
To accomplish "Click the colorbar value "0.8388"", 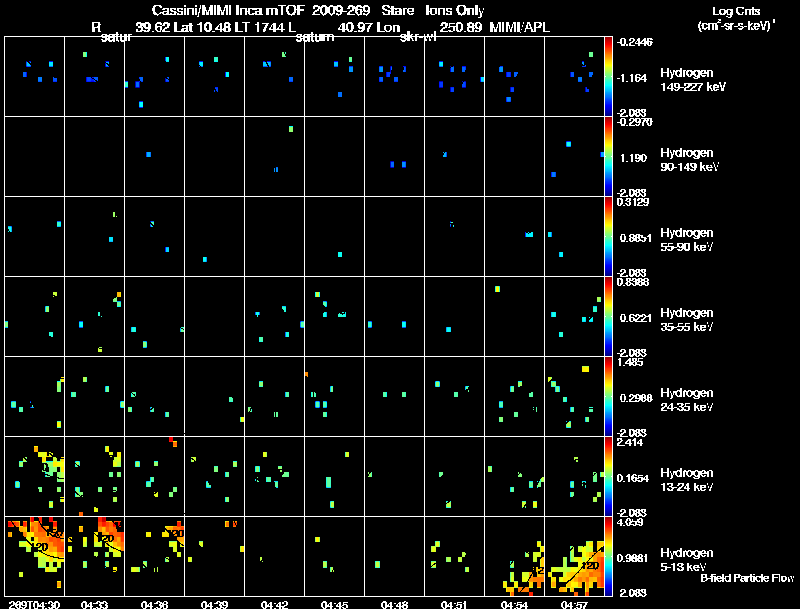I will [x=633, y=282].
